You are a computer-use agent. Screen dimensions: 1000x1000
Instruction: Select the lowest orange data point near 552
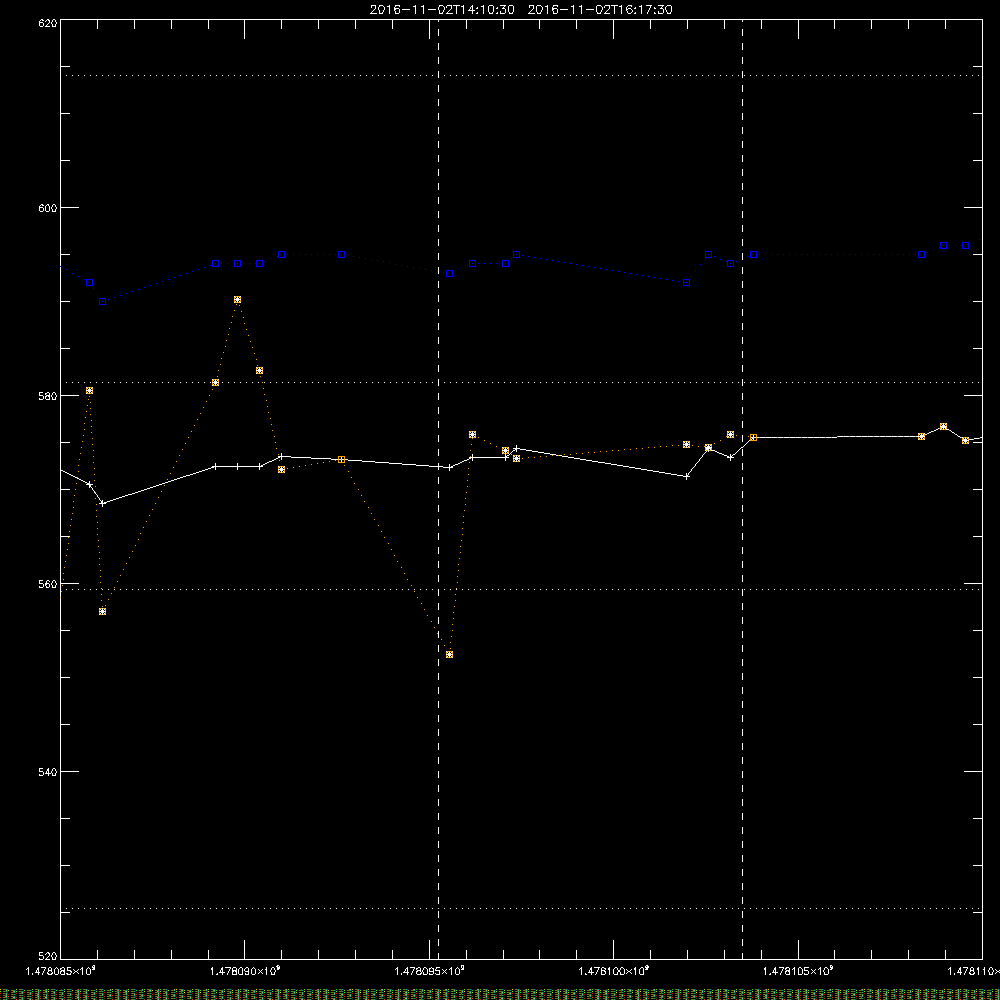tap(450, 655)
